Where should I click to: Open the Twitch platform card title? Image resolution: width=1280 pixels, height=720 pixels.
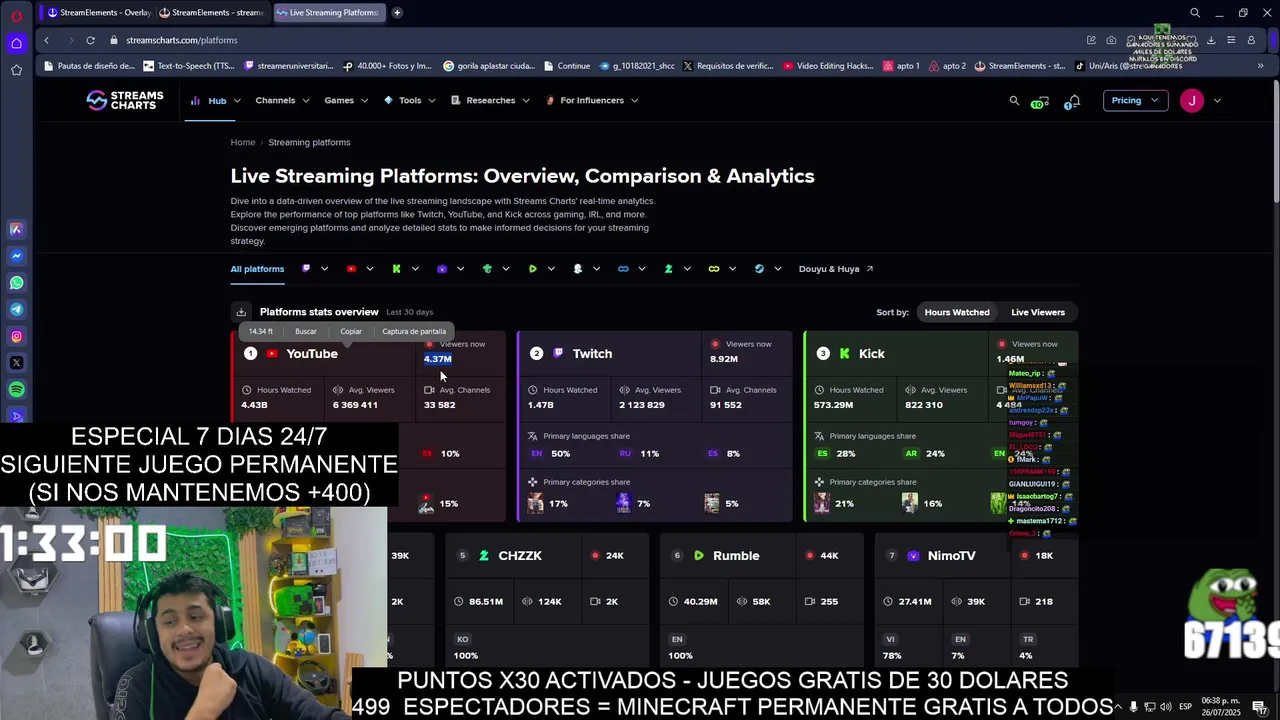click(x=592, y=354)
